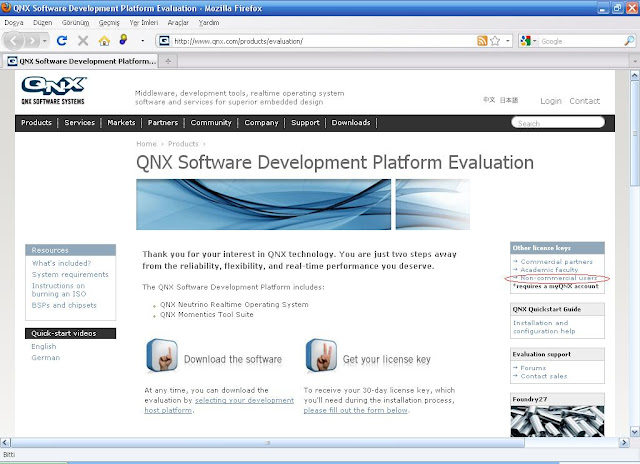Open the Non-commercial users license link

click(x=559, y=278)
